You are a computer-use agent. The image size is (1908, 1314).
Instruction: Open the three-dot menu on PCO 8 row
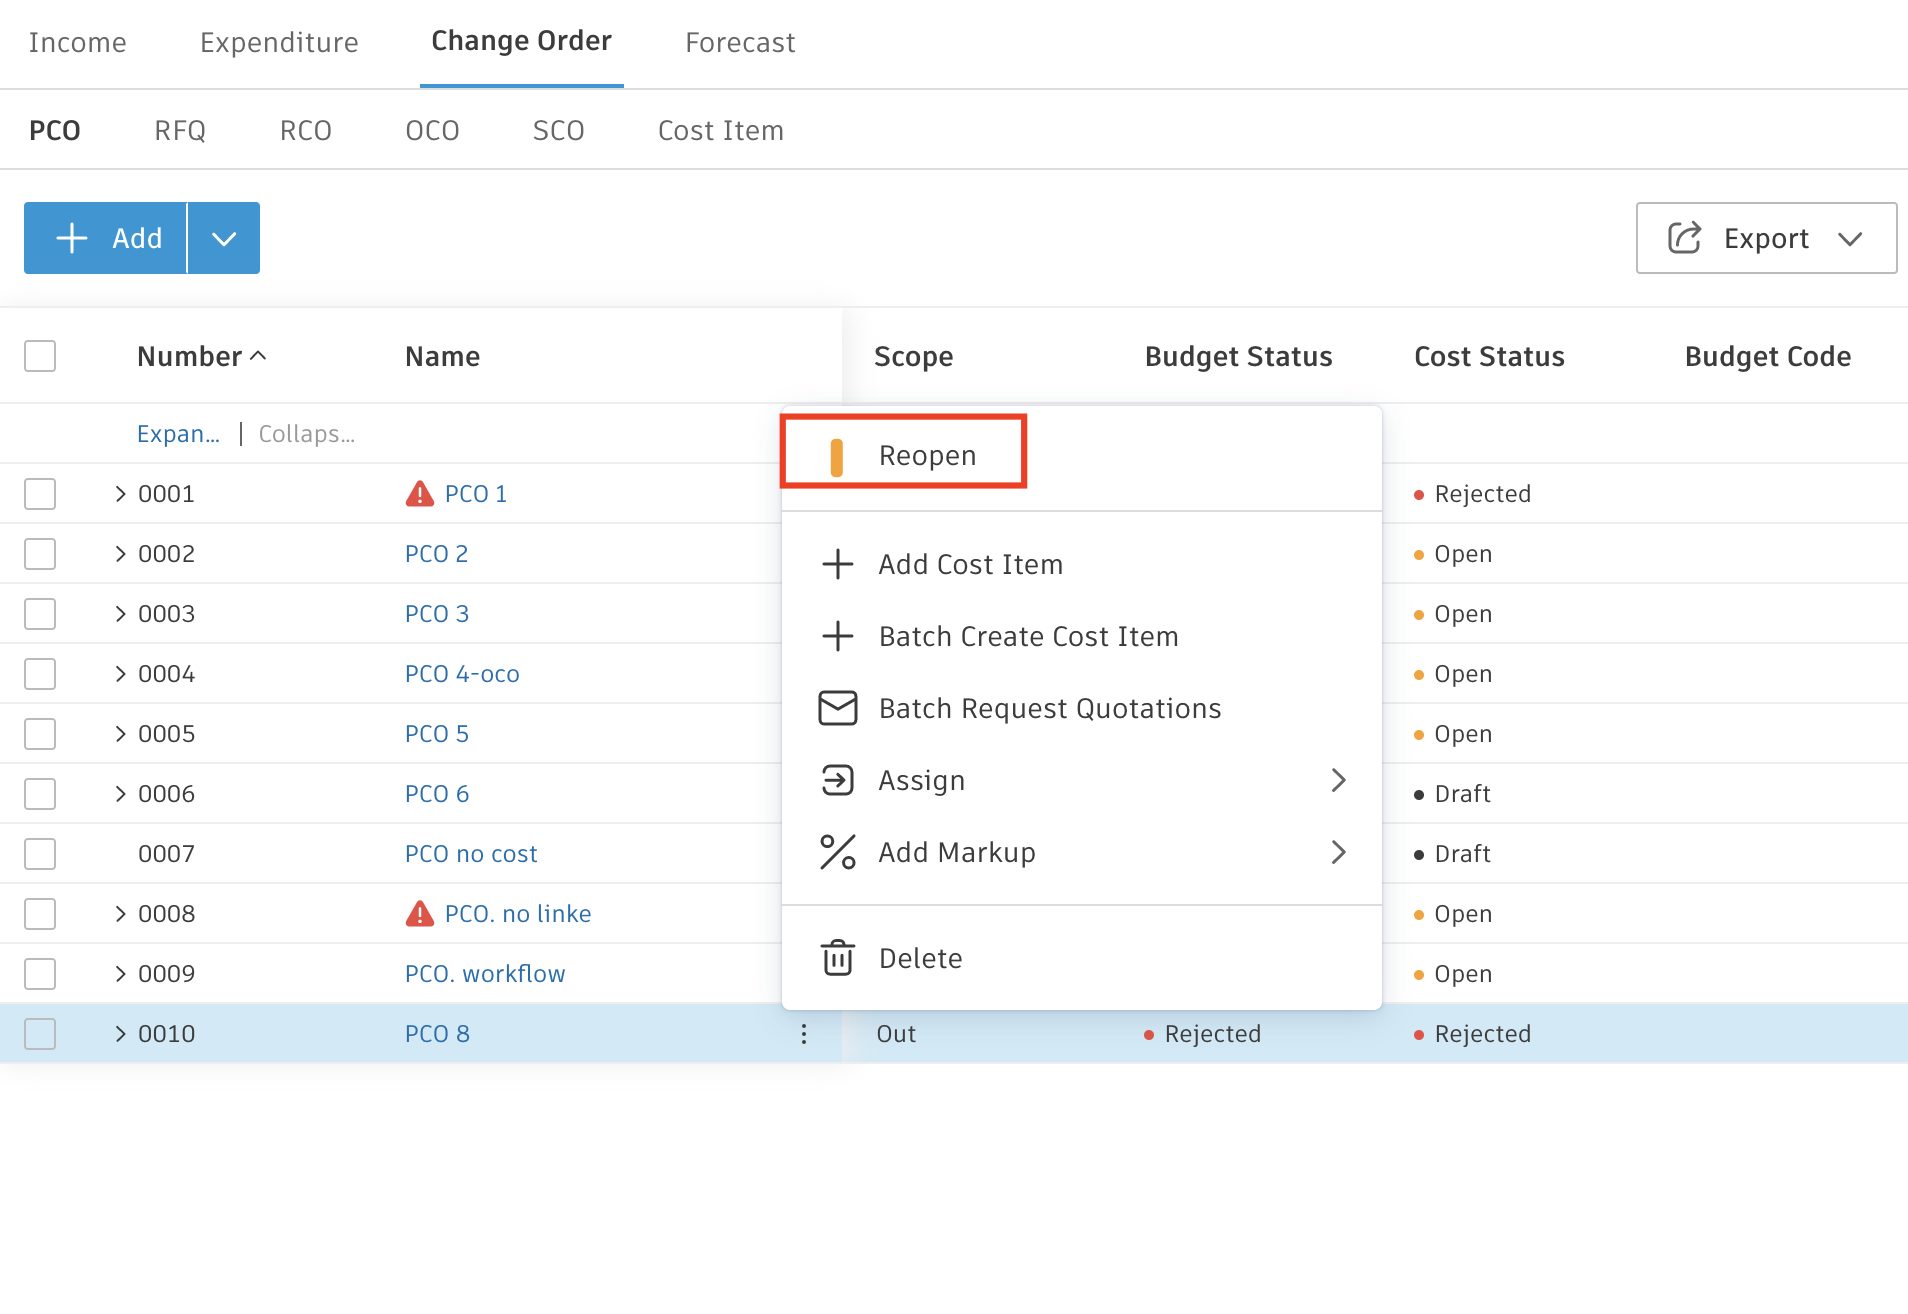(803, 1033)
